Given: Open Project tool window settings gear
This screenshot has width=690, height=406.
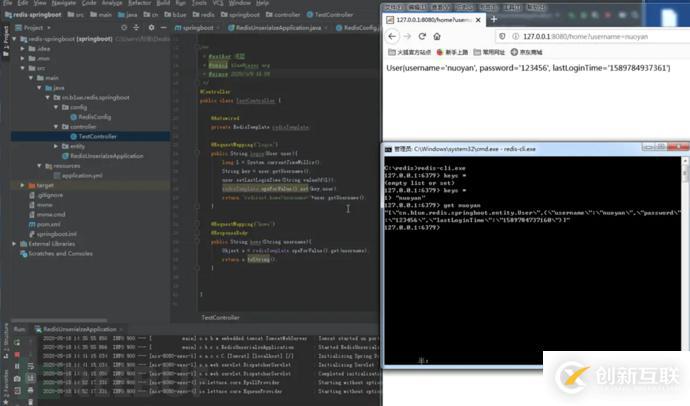Looking at the screenshot, I should click(149, 28).
